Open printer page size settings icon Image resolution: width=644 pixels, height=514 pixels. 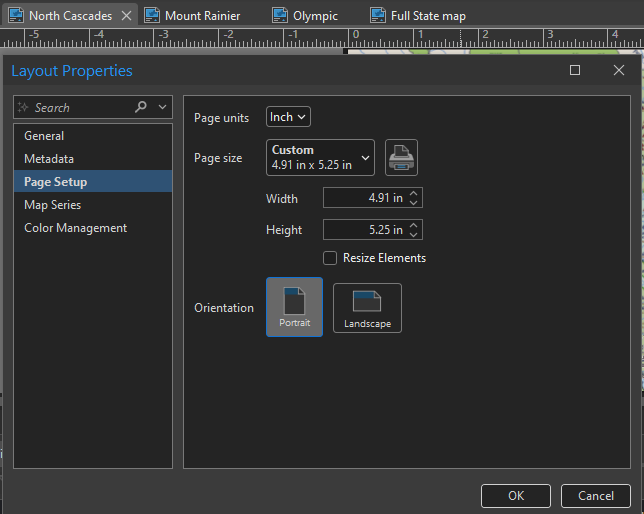[x=401, y=157]
